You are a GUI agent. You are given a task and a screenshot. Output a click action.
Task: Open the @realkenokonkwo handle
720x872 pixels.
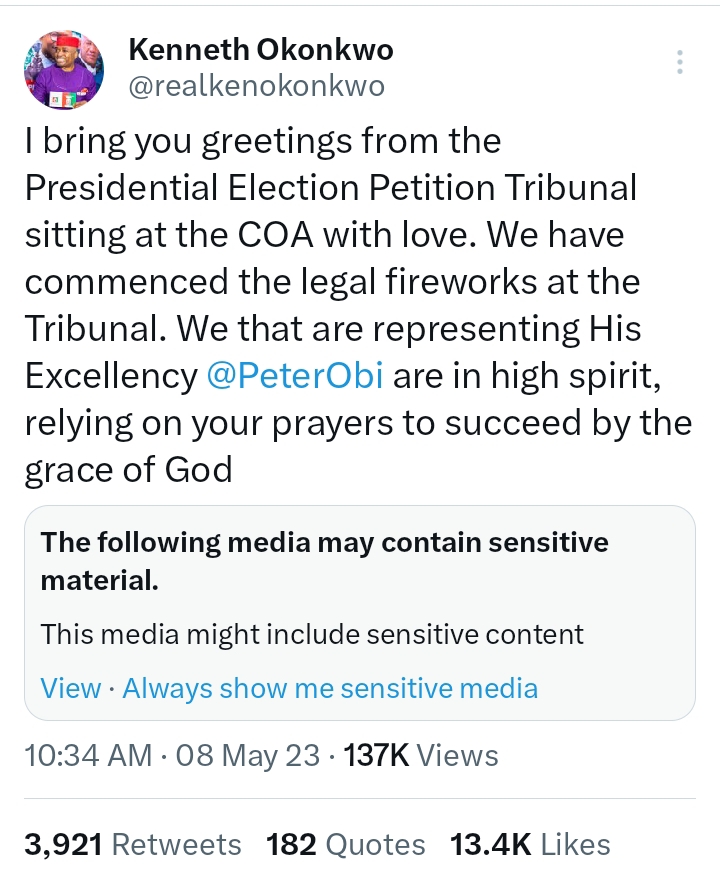[x=256, y=86]
